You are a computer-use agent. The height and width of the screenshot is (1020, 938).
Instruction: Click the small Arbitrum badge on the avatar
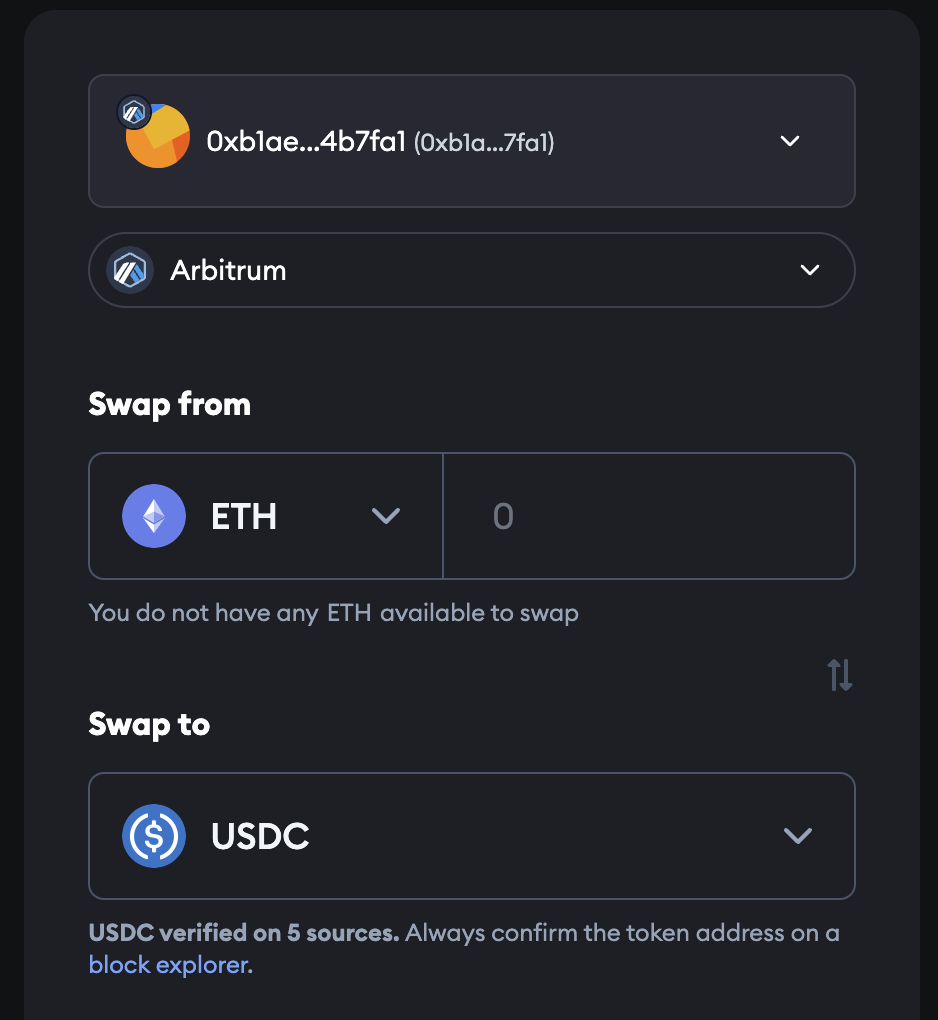(x=133, y=112)
